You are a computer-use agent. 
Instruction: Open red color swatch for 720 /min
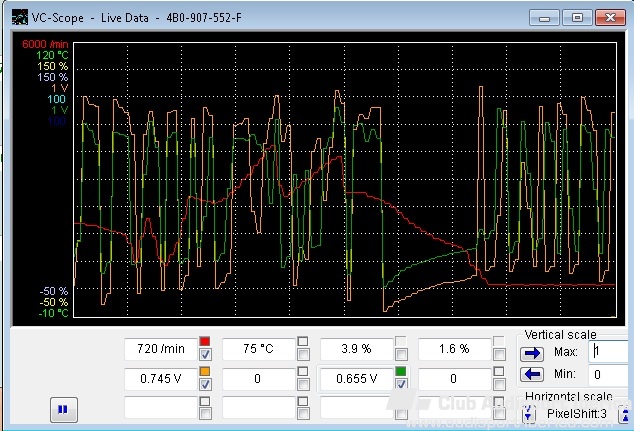point(205,341)
